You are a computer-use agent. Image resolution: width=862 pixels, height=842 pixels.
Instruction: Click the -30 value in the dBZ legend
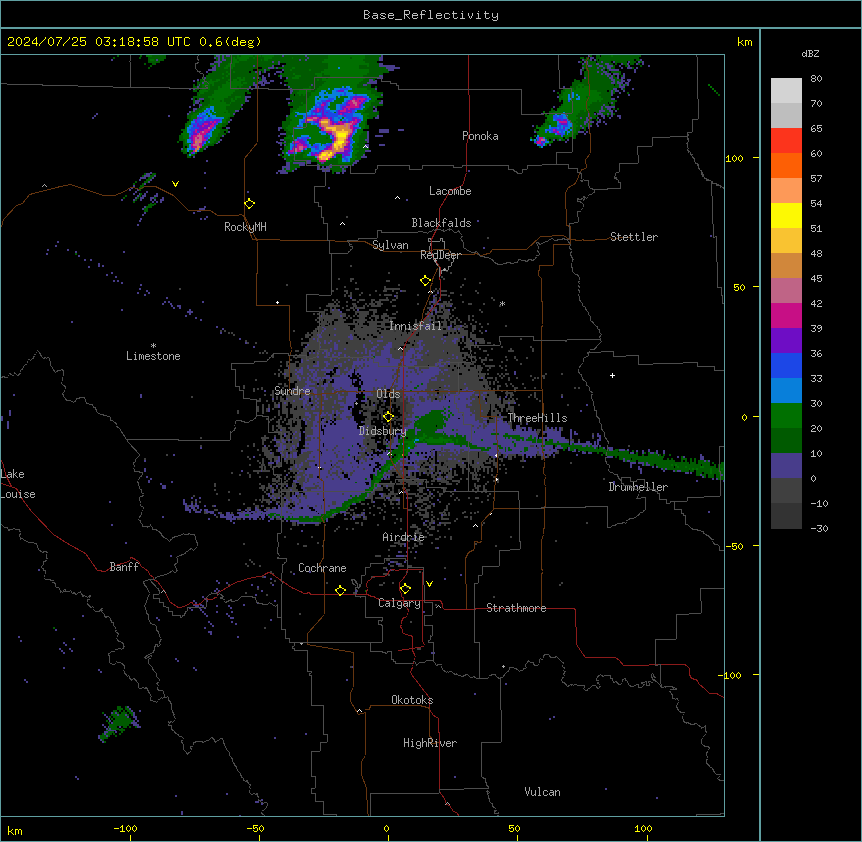click(x=819, y=528)
